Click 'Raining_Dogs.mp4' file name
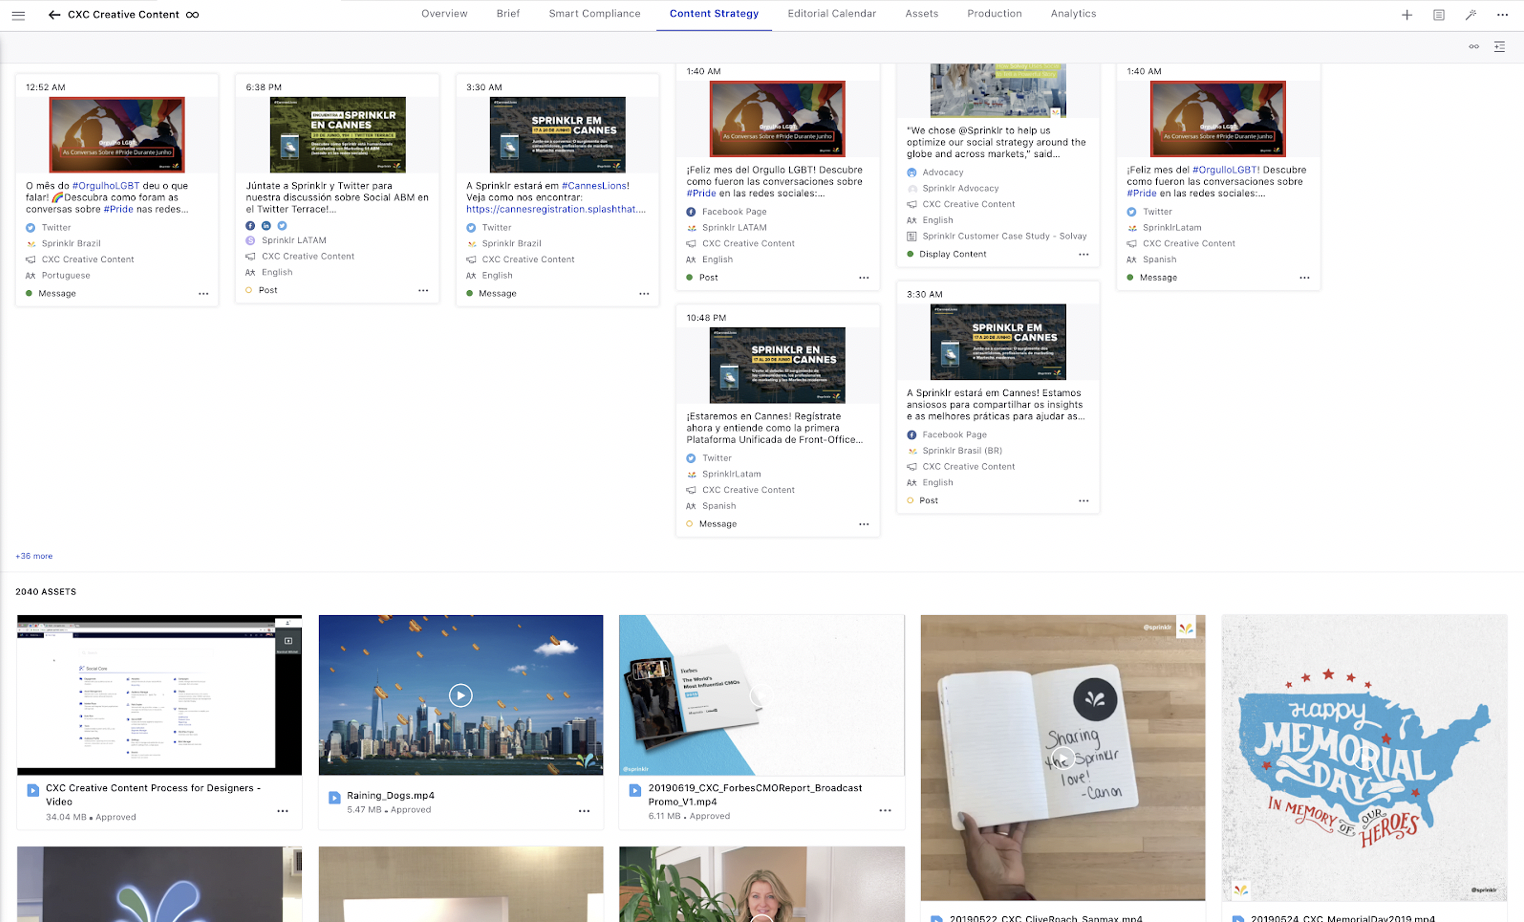Screen dimensions: 1524x922 click(x=391, y=796)
